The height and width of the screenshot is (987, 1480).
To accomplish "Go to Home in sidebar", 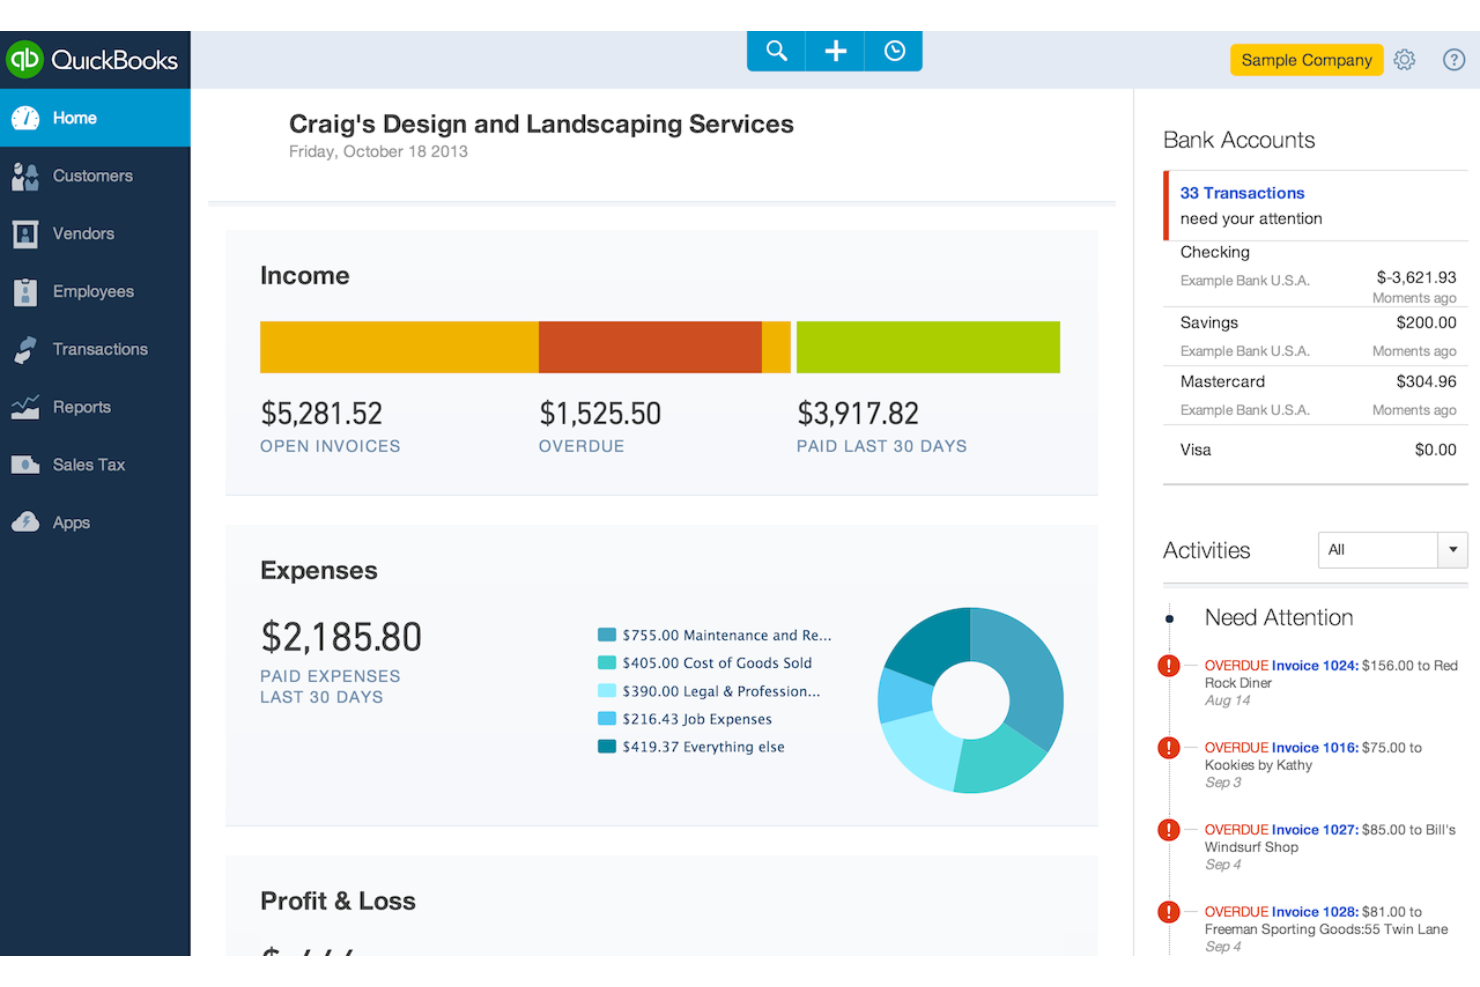I will tap(95, 118).
